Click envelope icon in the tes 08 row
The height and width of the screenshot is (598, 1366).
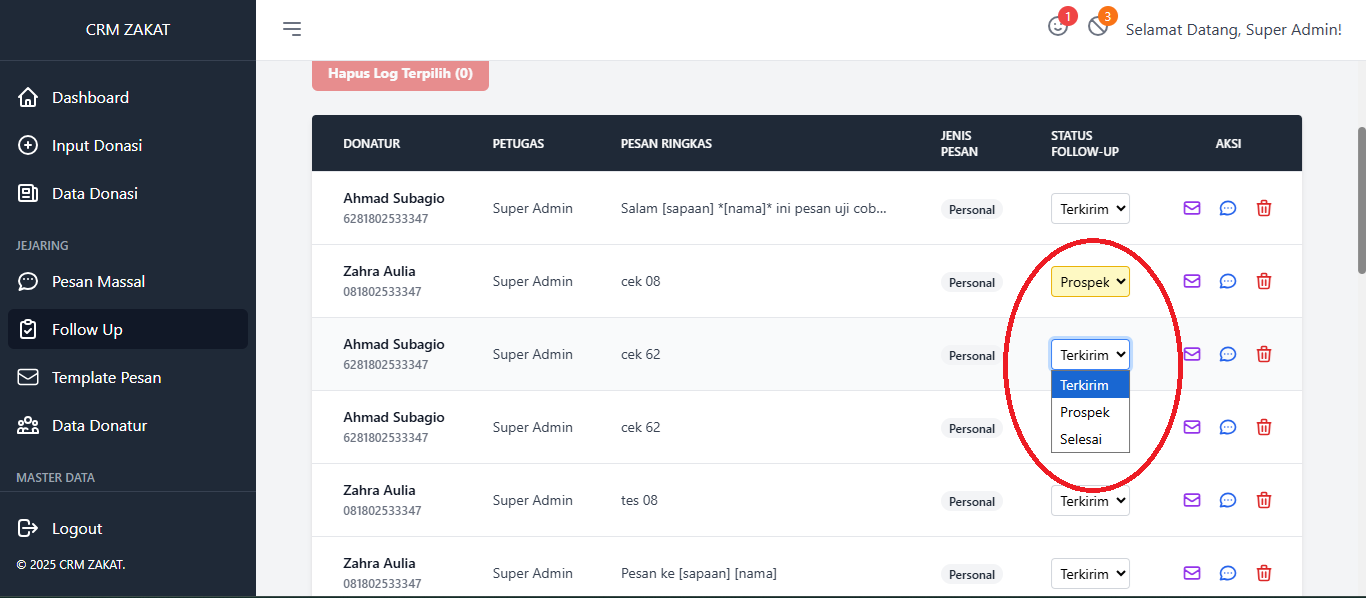(x=1191, y=500)
